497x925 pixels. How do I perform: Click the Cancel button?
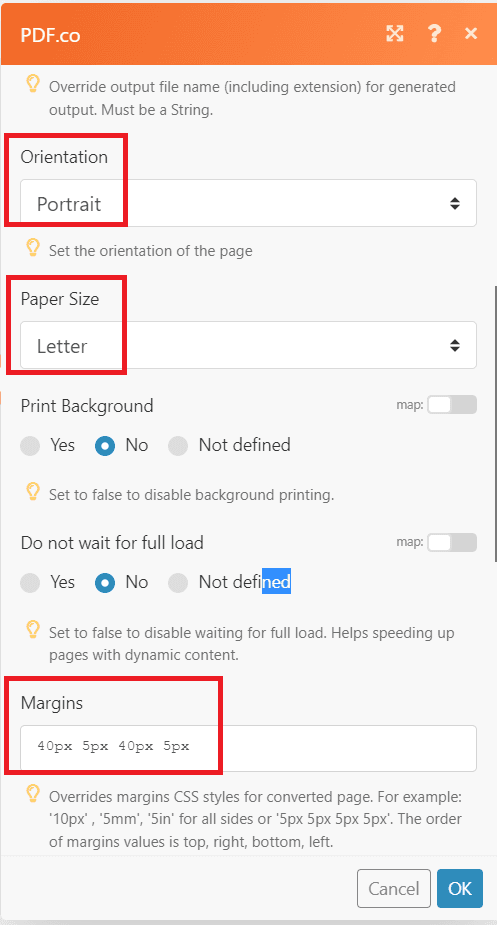coord(394,888)
